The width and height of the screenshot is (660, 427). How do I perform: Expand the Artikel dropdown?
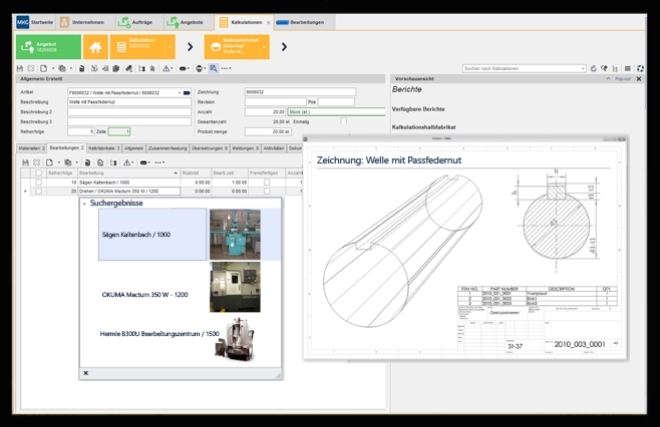[179, 92]
